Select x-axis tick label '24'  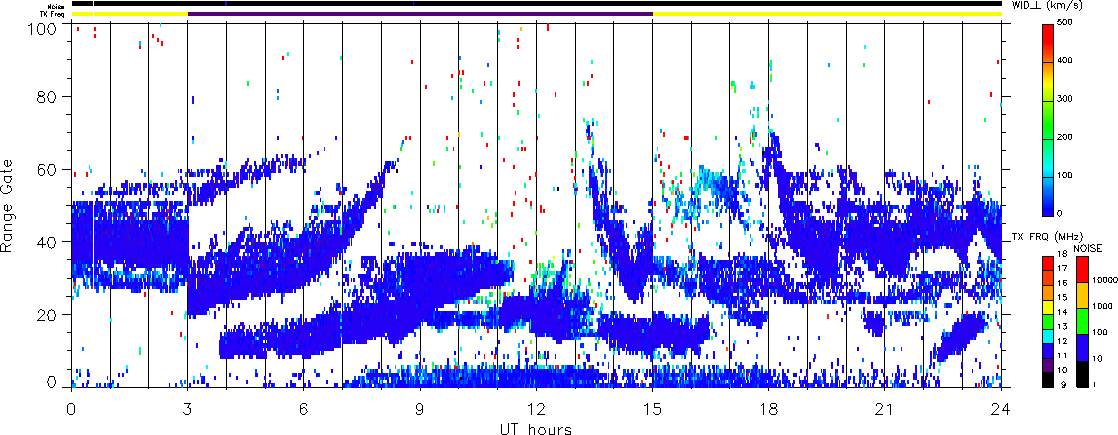click(1001, 409)
